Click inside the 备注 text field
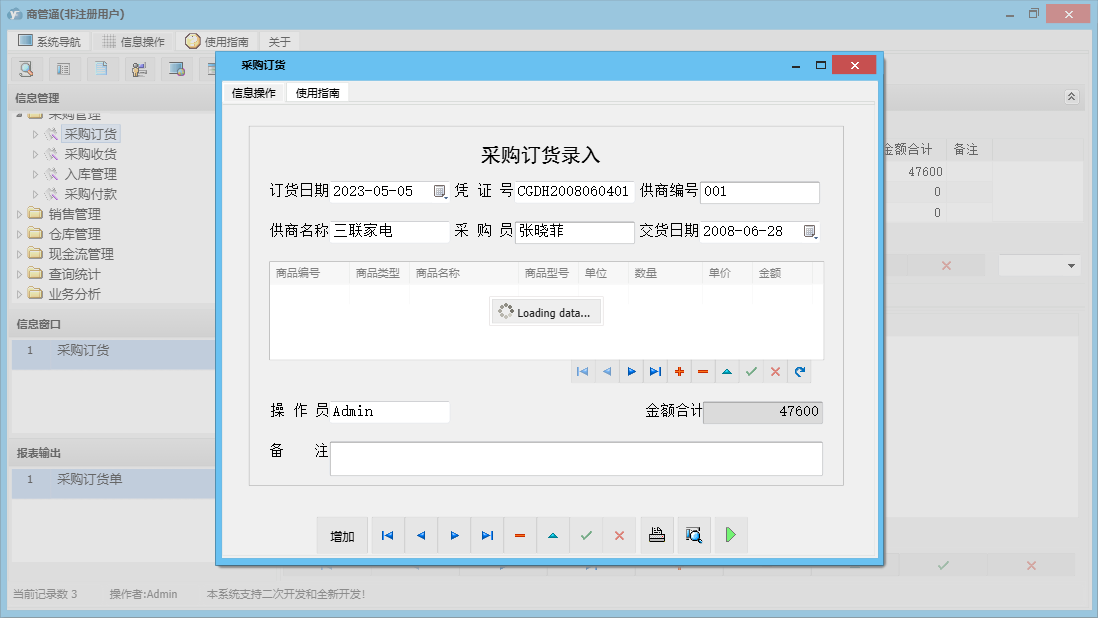The width and height of the screenshot is (1098, 618). click(x=575, y=458)
